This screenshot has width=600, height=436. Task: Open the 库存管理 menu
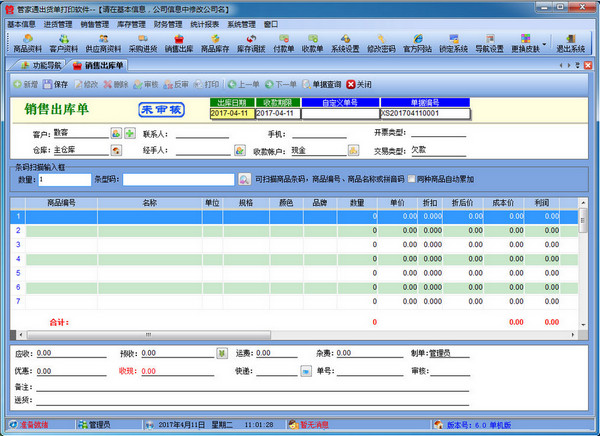tap(134, 22)
